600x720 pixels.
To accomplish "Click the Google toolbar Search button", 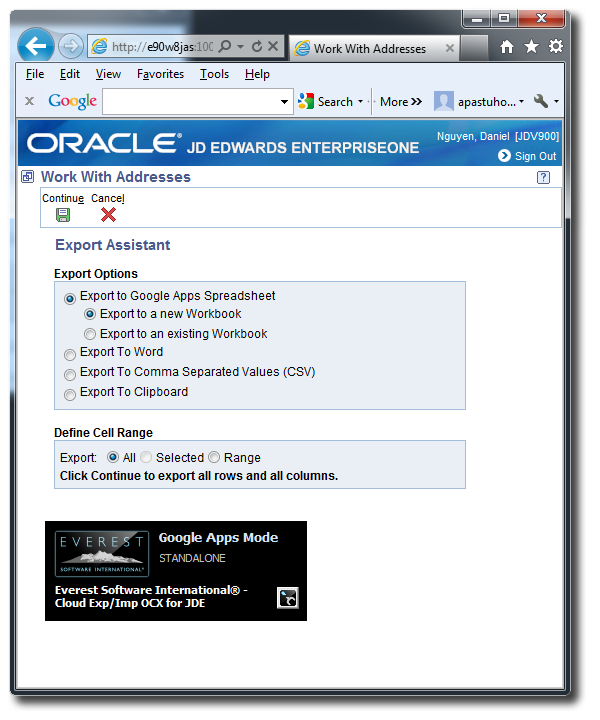I will tap(325, 101).
